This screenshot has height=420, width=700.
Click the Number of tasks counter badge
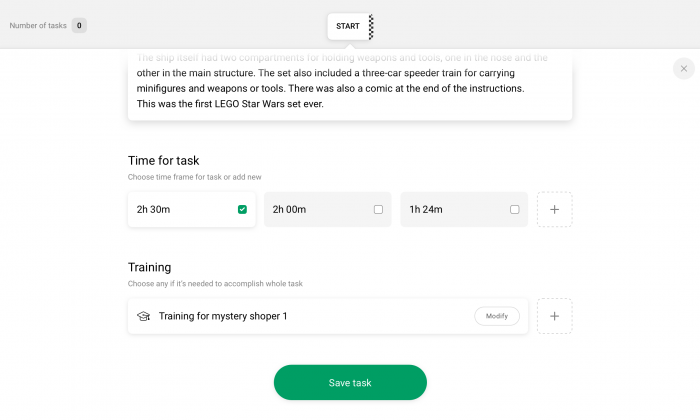(79, 25)
